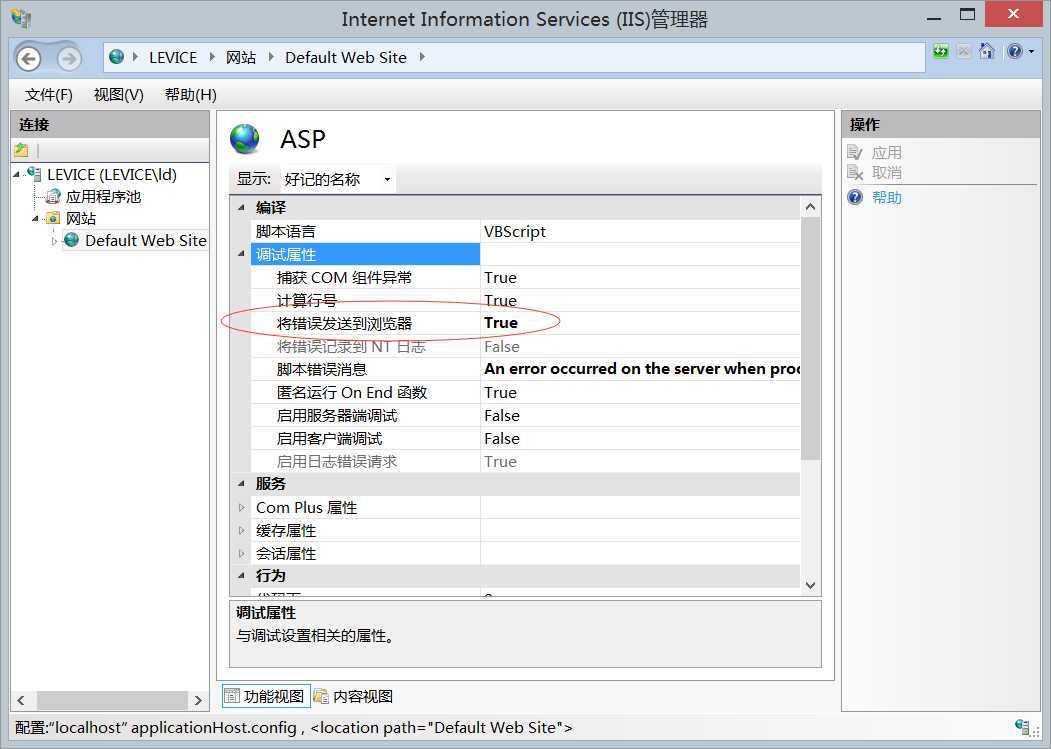Click the 取消 action icon
Viewport: 1051px width, 749px height.
[855, 172]
